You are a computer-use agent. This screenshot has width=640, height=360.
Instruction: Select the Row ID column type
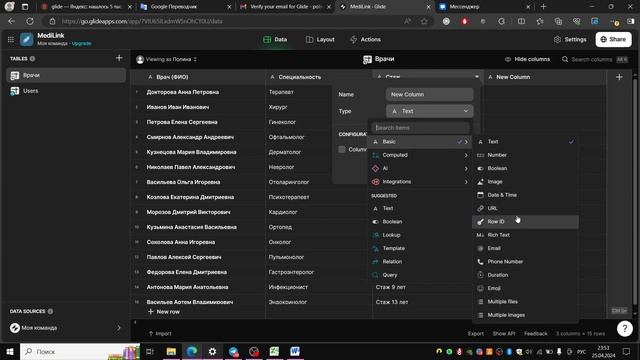525,222
